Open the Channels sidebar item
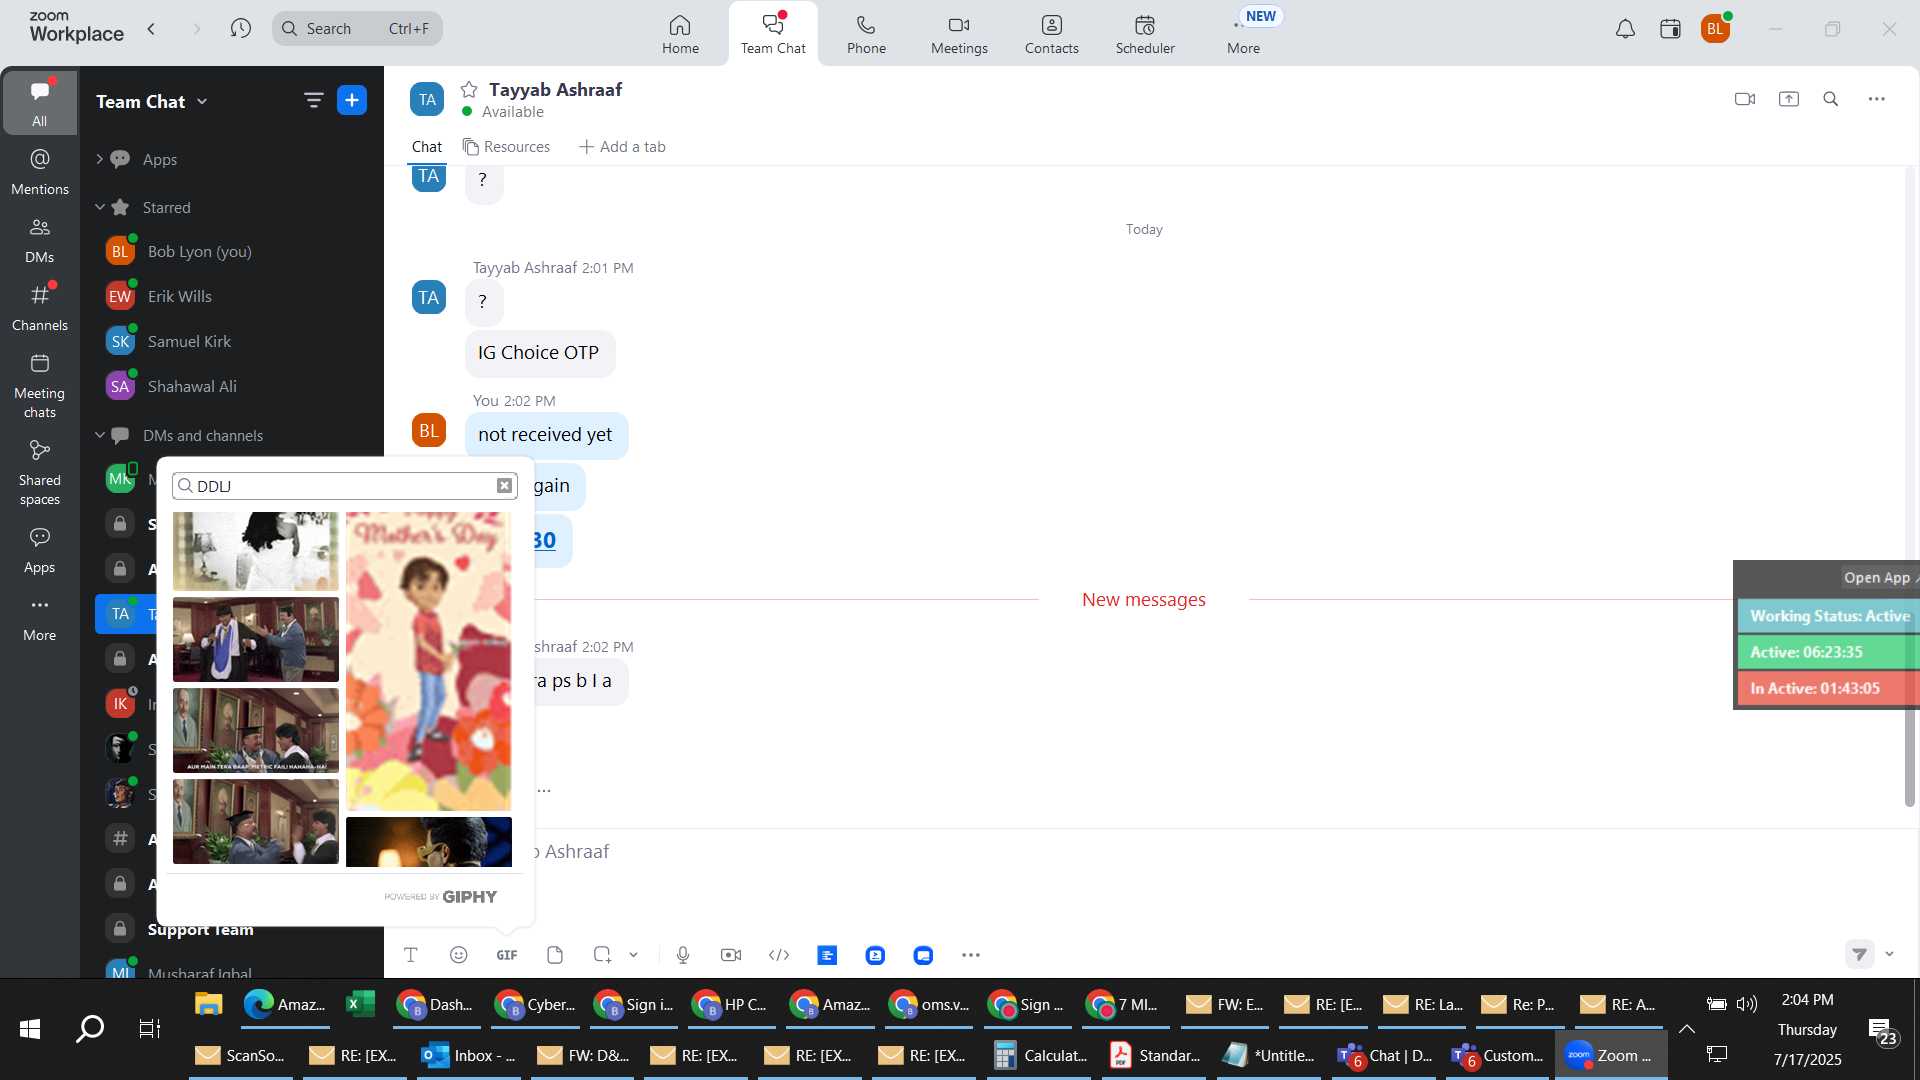This screenshot has height=1080, width=1920. 39,307
